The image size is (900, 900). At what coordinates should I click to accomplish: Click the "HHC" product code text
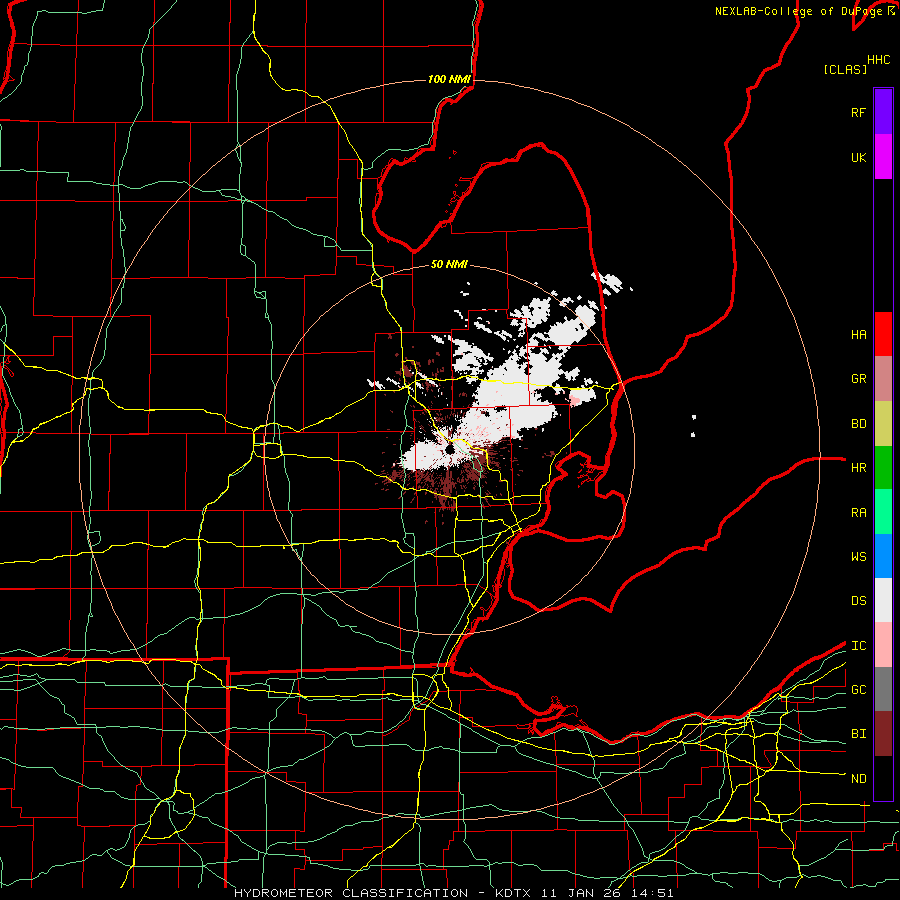[878, 60]
